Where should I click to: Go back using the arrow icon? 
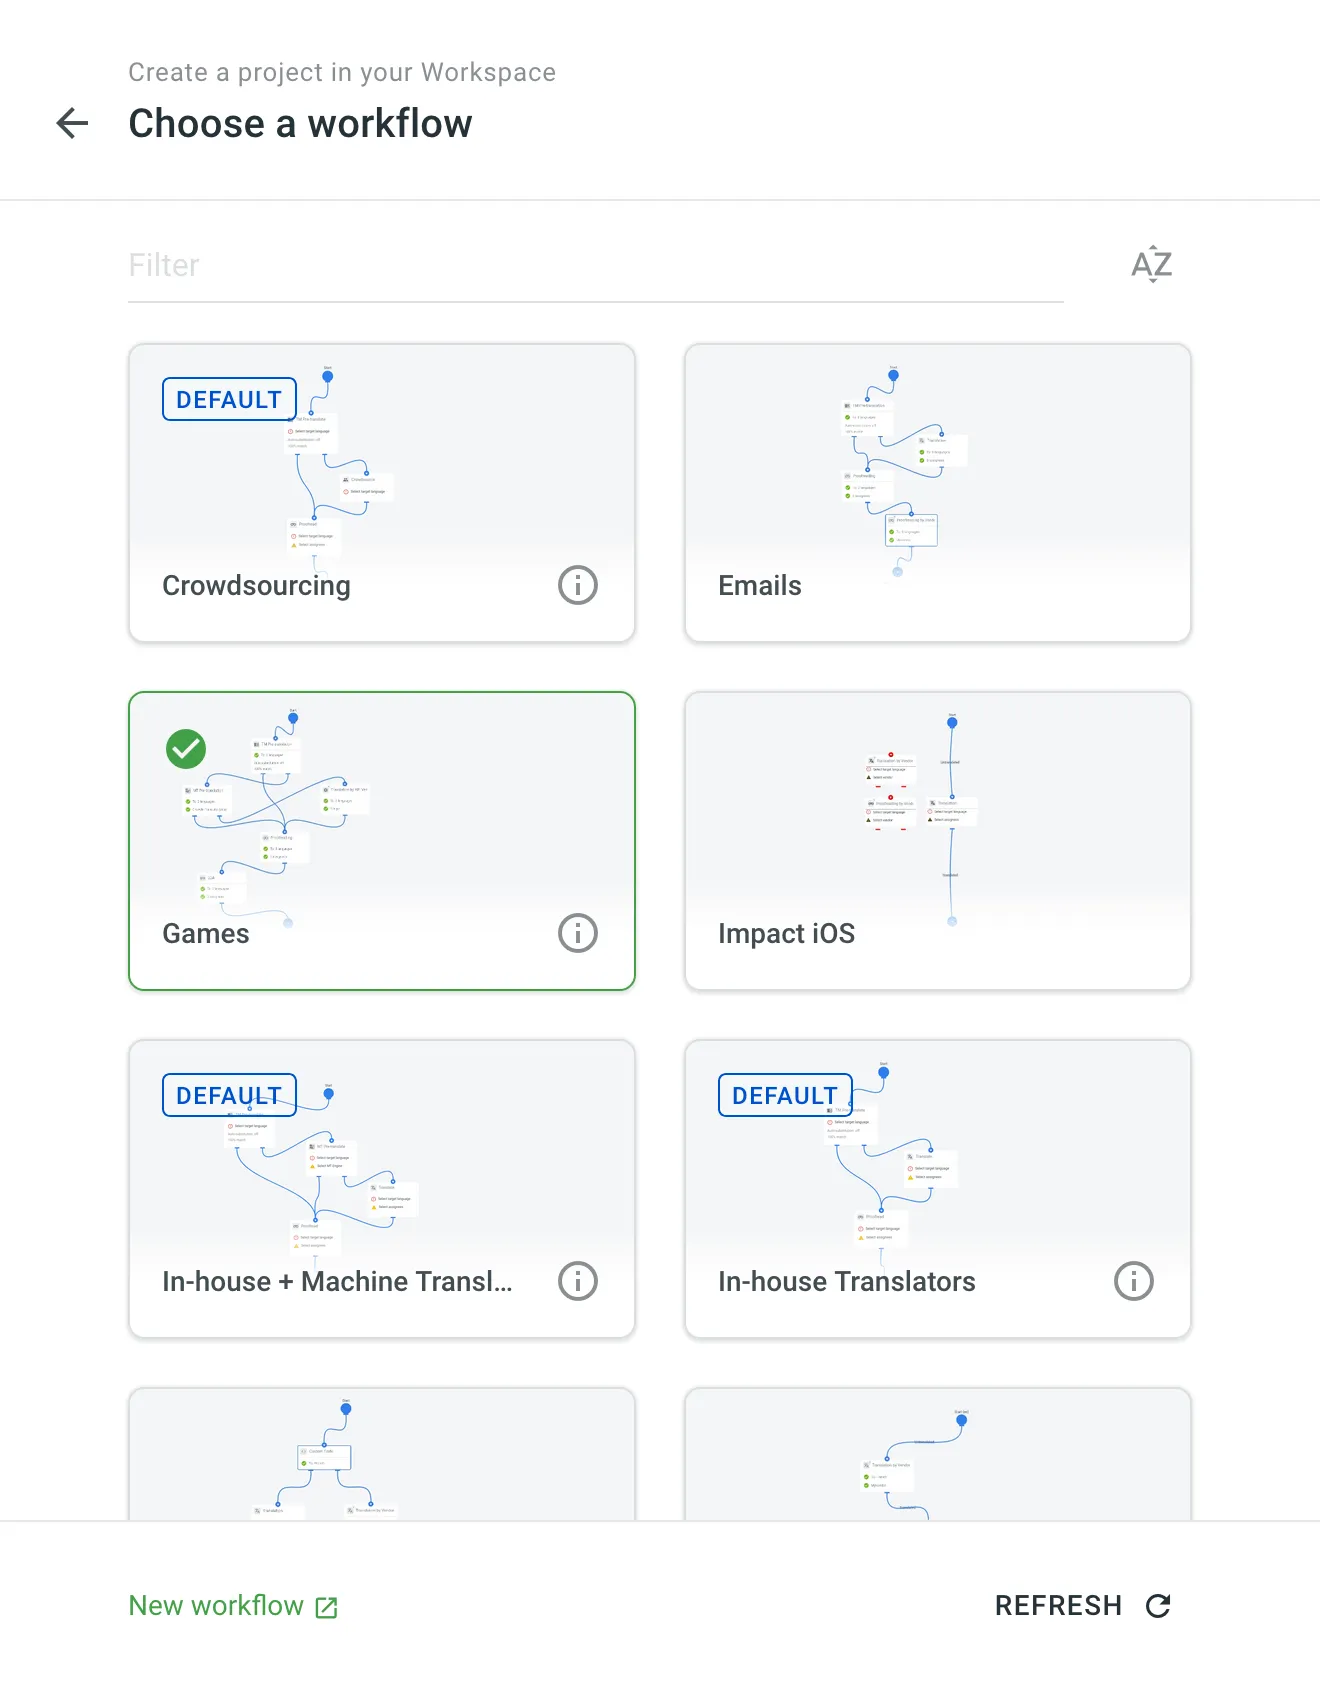[x=71, y=123]
